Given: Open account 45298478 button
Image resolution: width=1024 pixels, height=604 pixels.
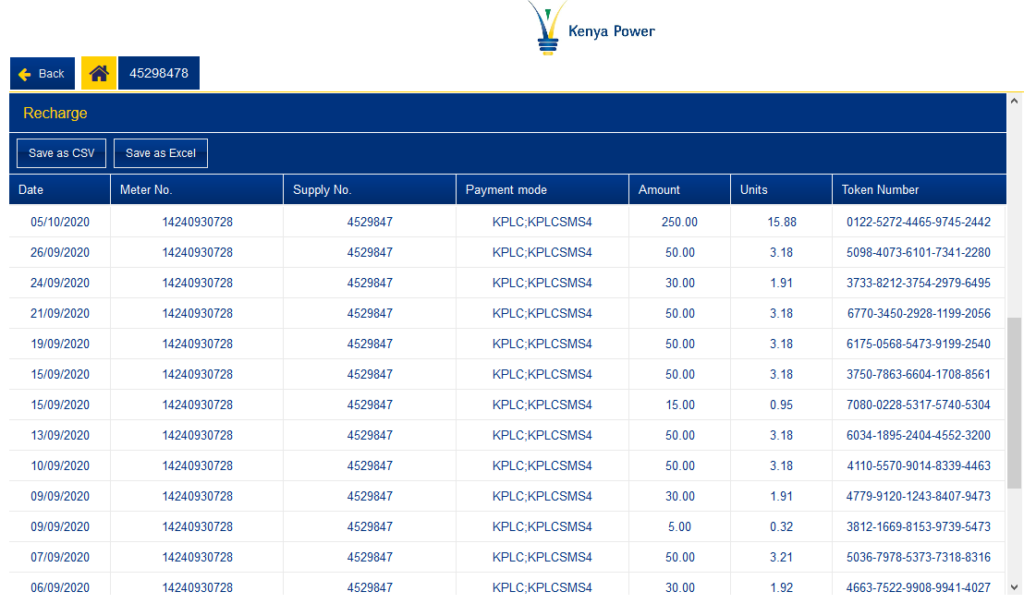Looking at the screenshot, I should coord(159,73).
